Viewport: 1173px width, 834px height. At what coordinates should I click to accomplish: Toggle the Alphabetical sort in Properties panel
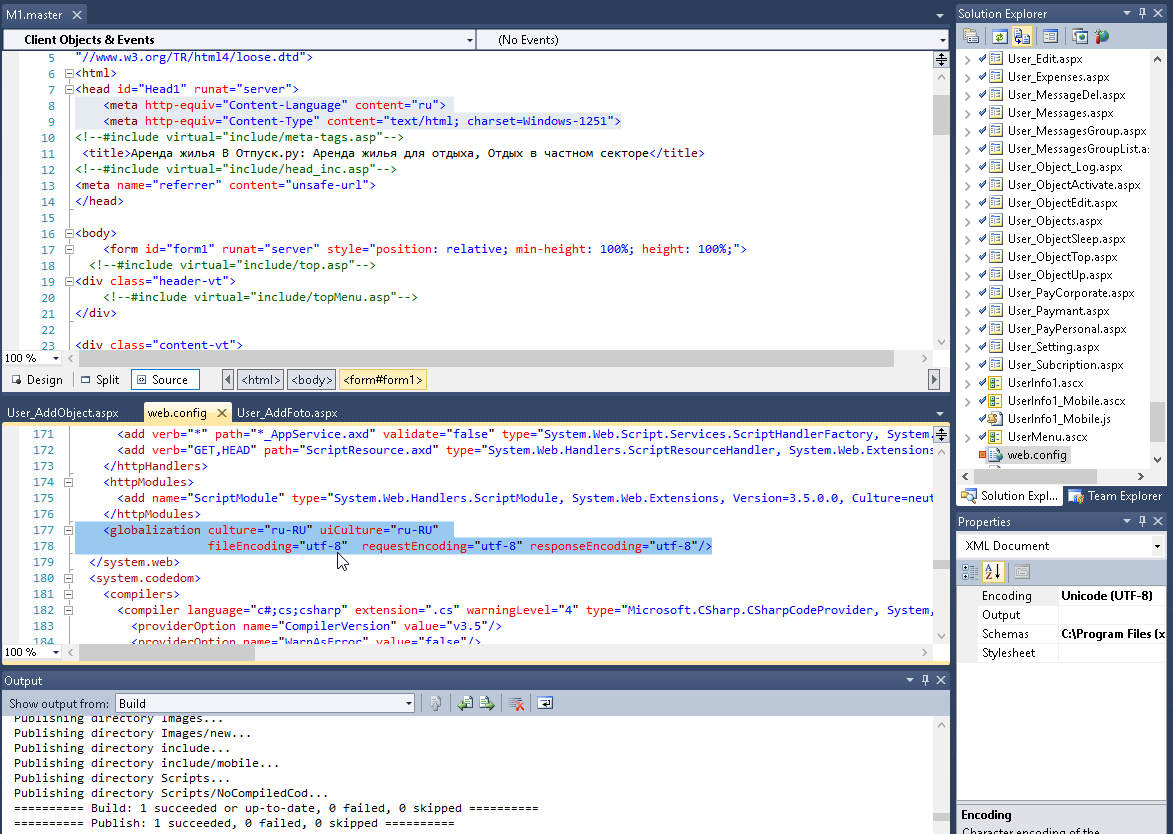[993, 572]
